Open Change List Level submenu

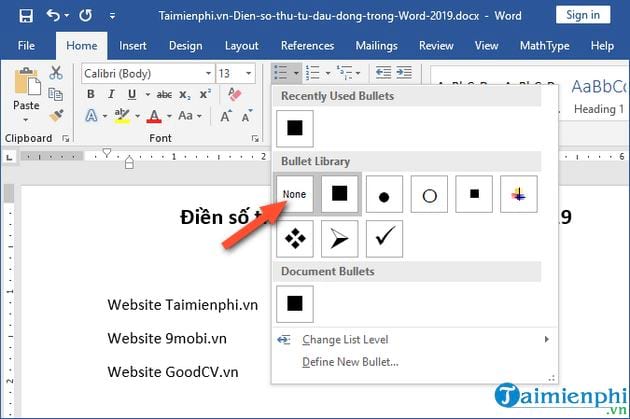click(x=414, y=339)
